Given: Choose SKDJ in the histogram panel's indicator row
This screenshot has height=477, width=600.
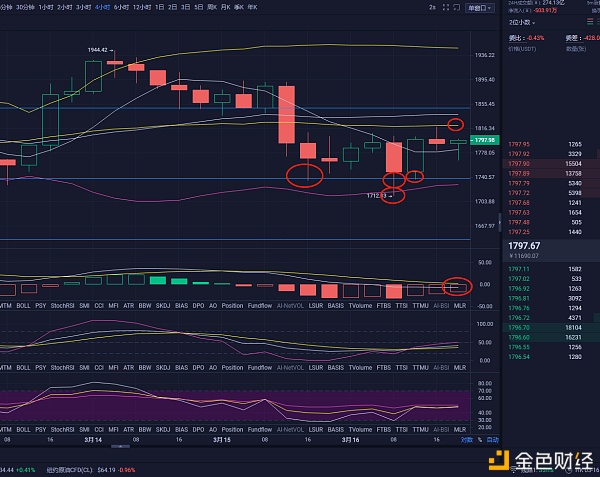Looking at the screenshot, I should [x=163, y=306].
